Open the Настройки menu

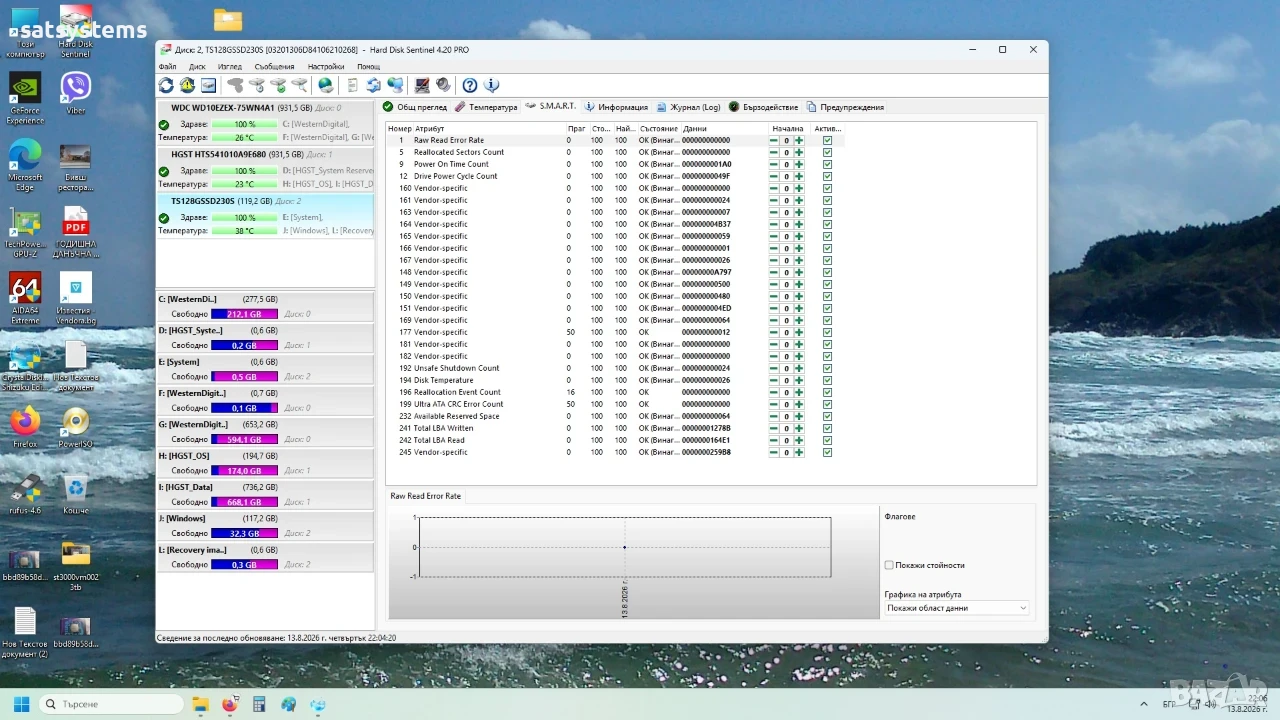tap(326, 67)
